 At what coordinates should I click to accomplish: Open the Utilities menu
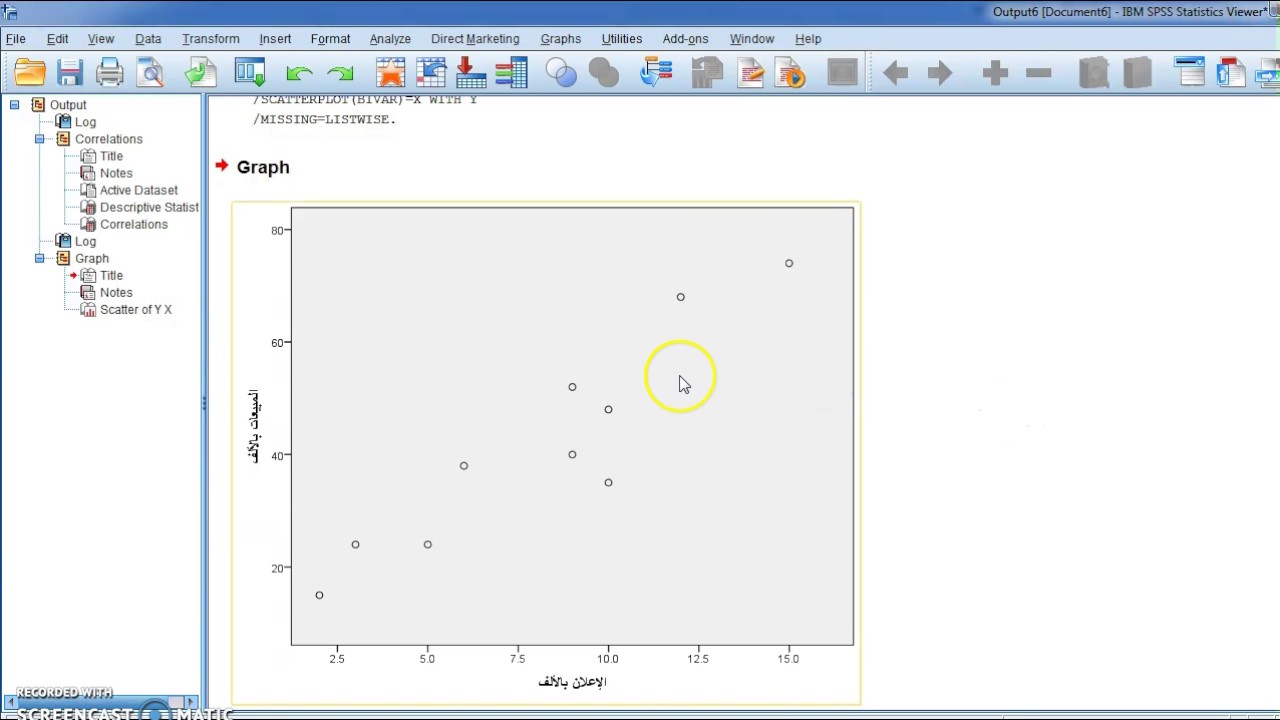click(622, 39)
